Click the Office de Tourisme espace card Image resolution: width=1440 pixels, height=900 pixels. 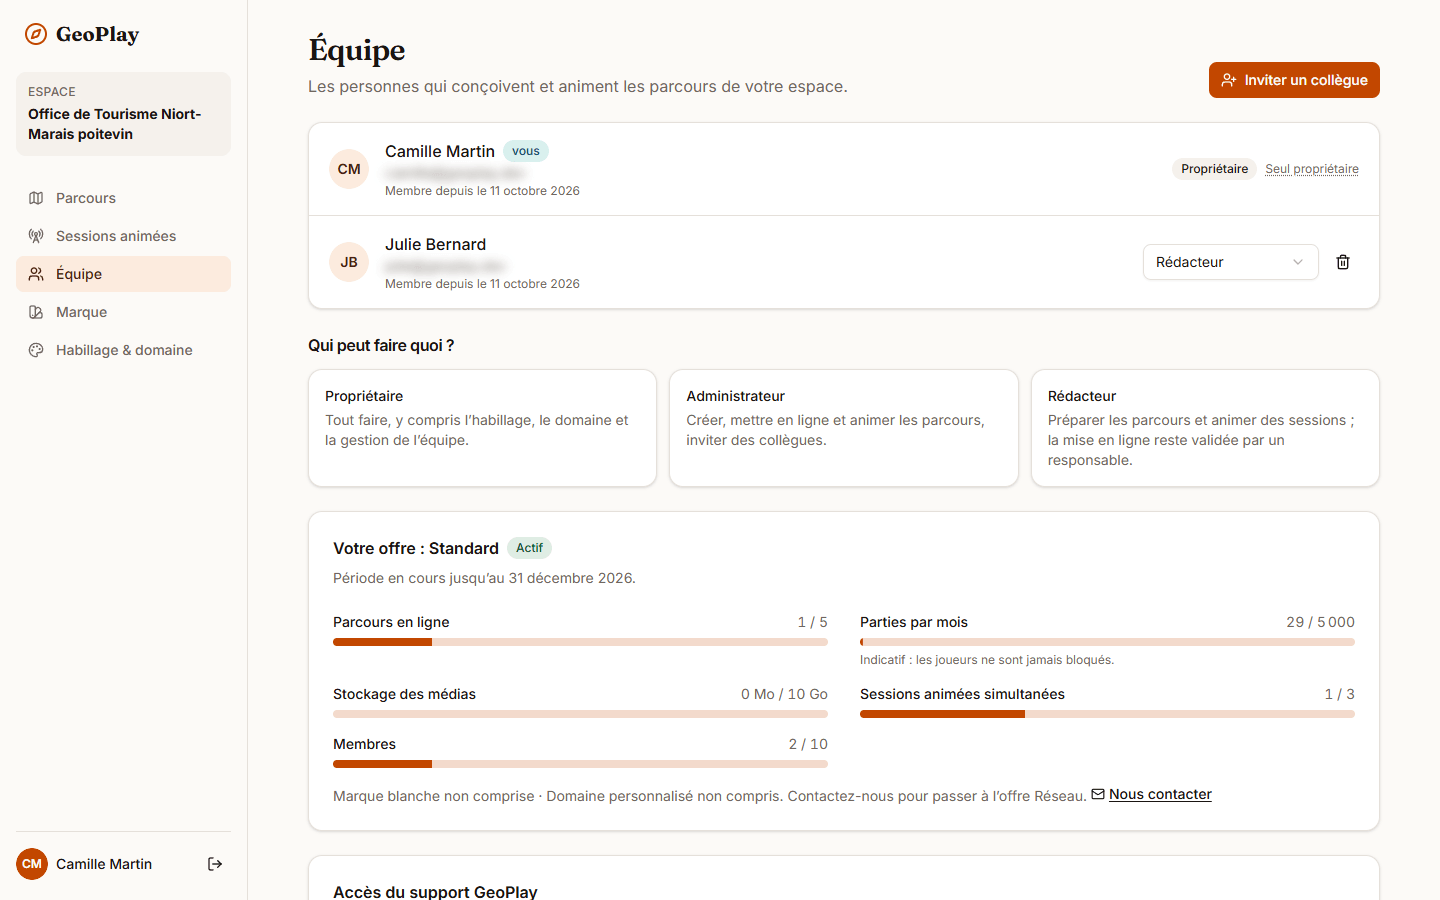[123, 114]
